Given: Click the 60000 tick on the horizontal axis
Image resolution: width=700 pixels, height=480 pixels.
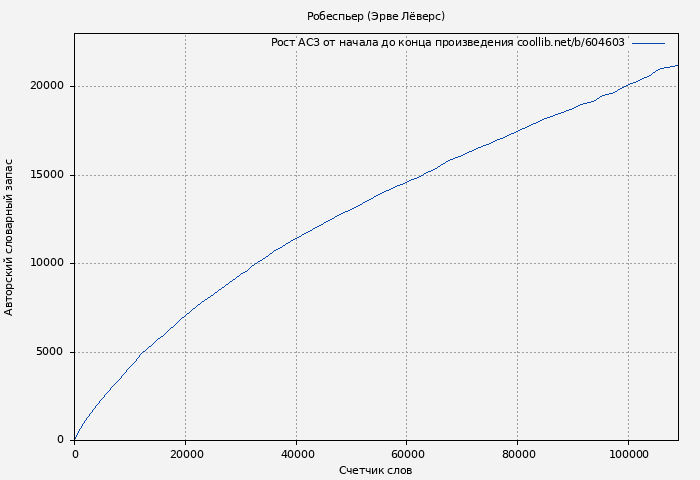Looking at the screenshot, I should [x=406, y=454].
